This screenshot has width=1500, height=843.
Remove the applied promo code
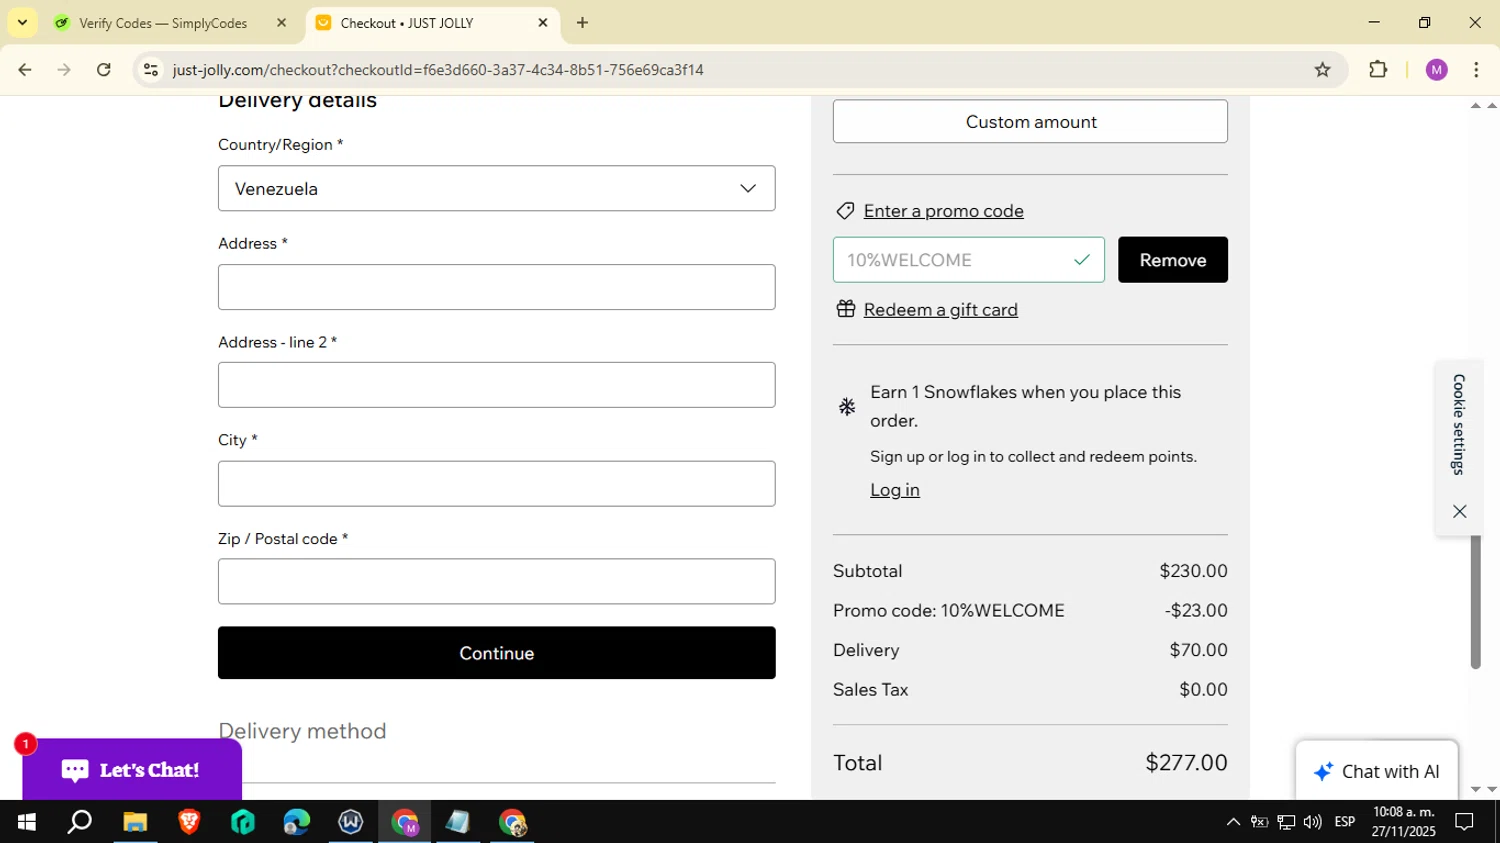pos(1172,260)
